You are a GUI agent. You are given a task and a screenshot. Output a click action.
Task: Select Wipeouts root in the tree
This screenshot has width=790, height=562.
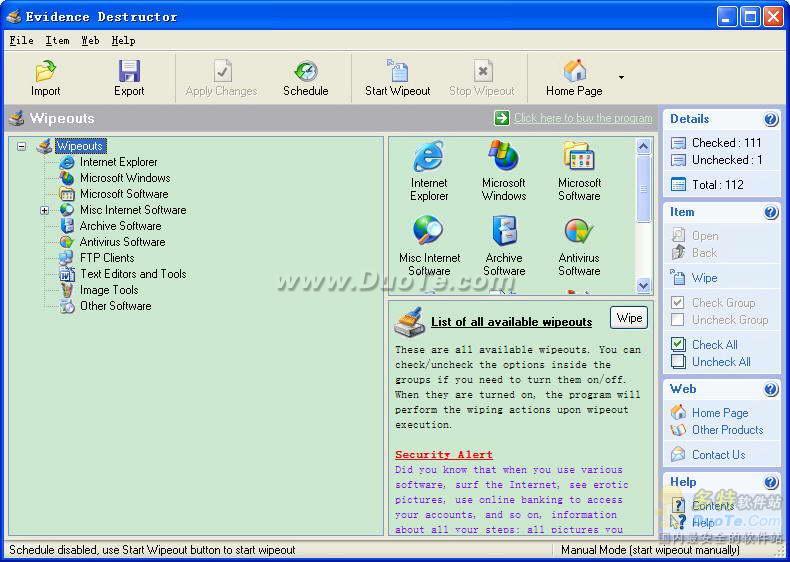[81, 146]
